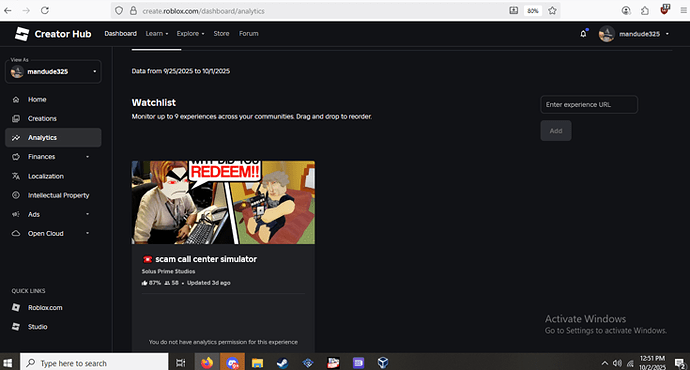Viewport: 690px width, 370px height.
Task: Open the Forum nav item
Action: pos(249,33)
